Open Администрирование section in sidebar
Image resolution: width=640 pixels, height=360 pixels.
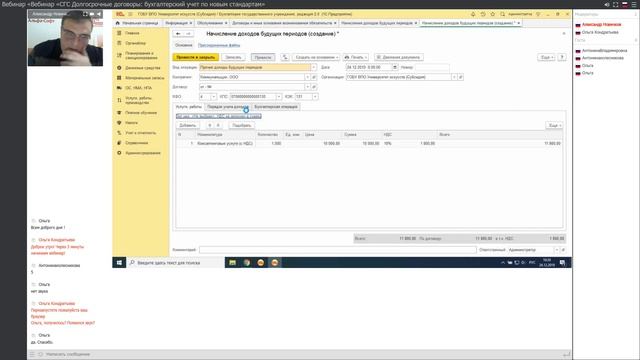143,153
